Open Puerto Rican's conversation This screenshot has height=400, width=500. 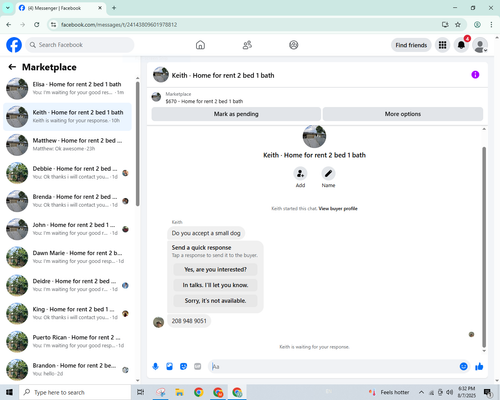pyautogui.click(x=68, y=341)
